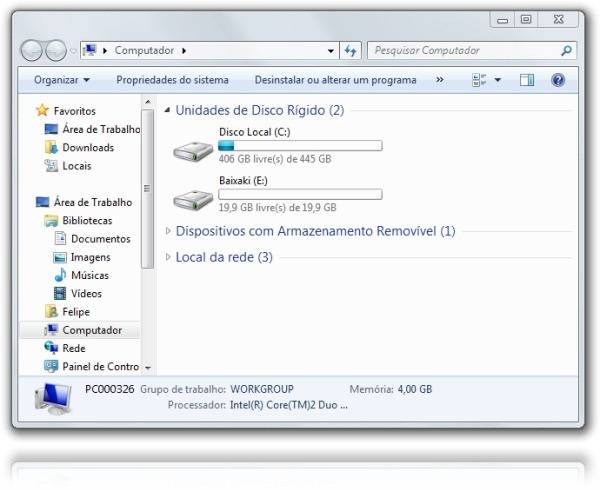Viewport: 600px width, 490px height.
Task: Click the PC icon in details pane
Action: pyautogui.click(x=53, y=399)
